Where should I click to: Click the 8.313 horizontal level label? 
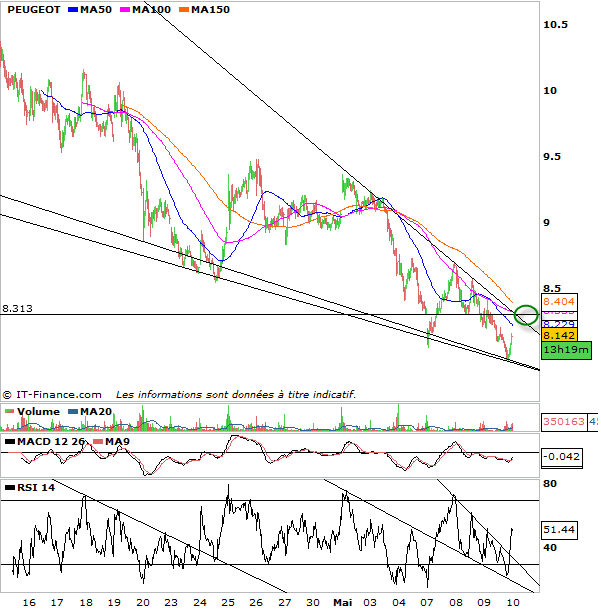click(x=17, y=309)
